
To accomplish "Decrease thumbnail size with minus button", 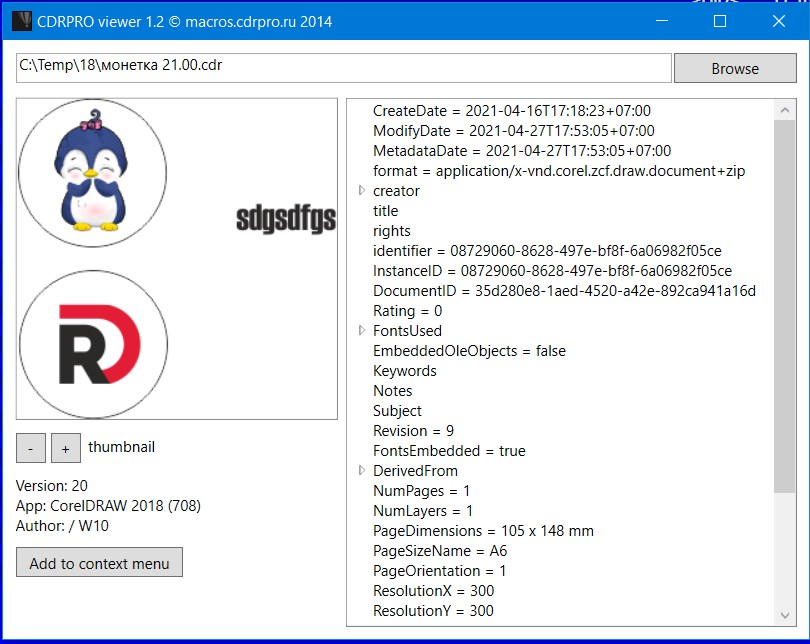I will pyautogui.click(x=30, y=448).
